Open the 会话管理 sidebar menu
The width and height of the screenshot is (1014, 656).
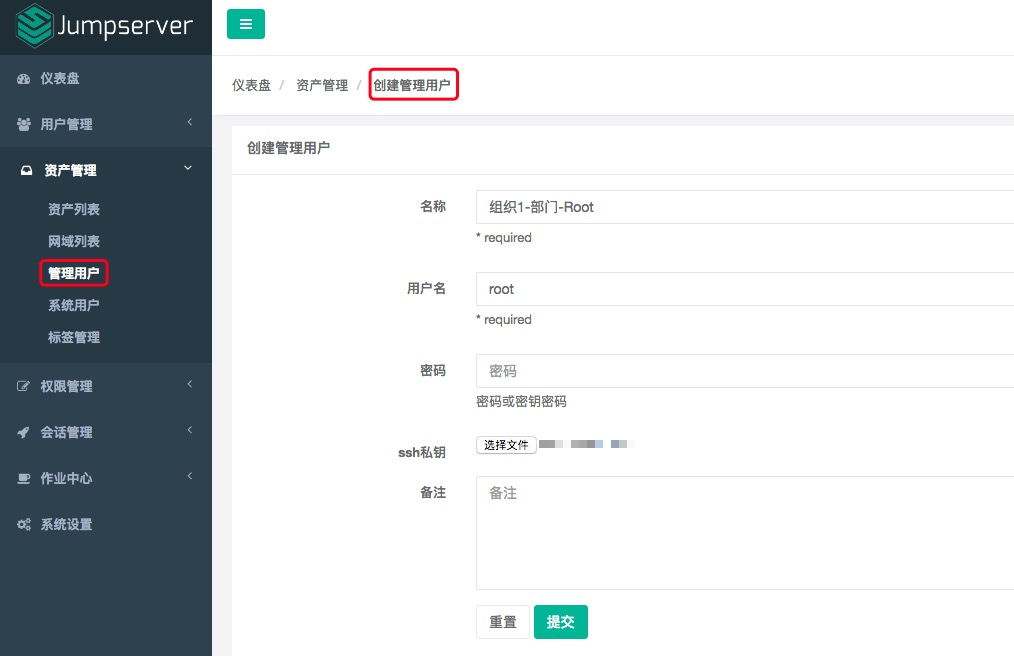coord(106,432)
